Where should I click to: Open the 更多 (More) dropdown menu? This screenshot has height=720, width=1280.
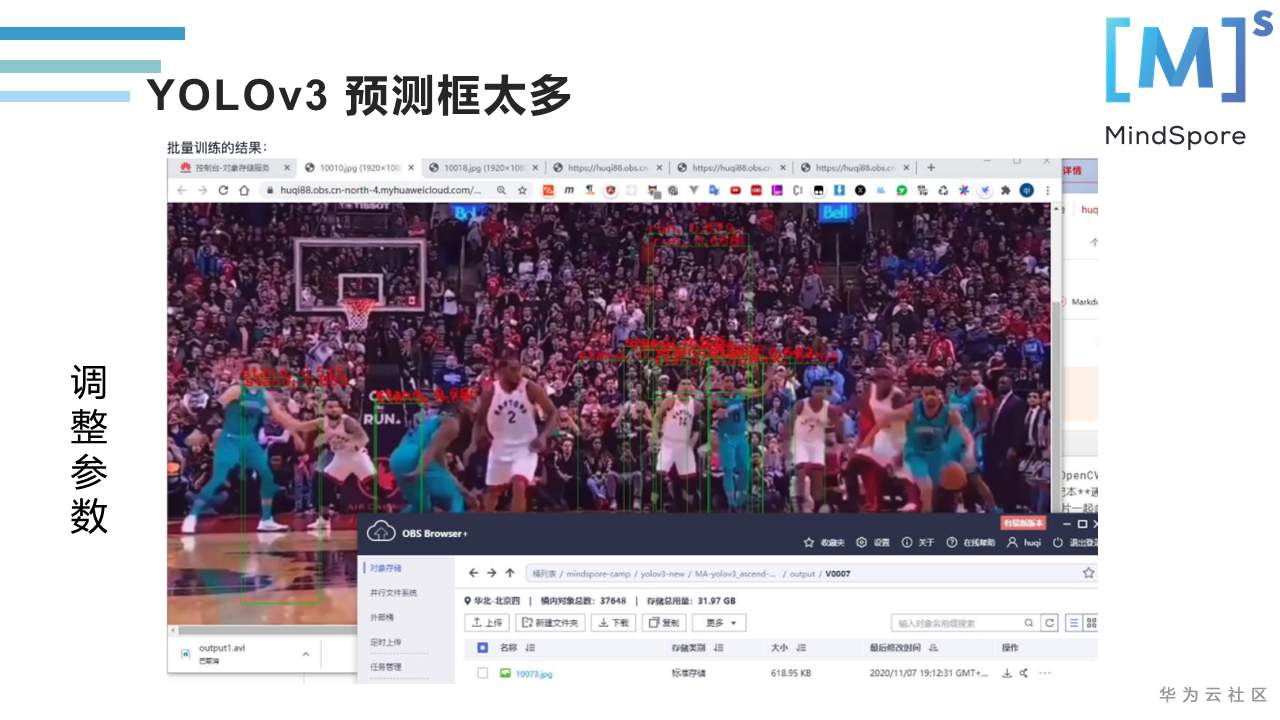tap(719, 622)
